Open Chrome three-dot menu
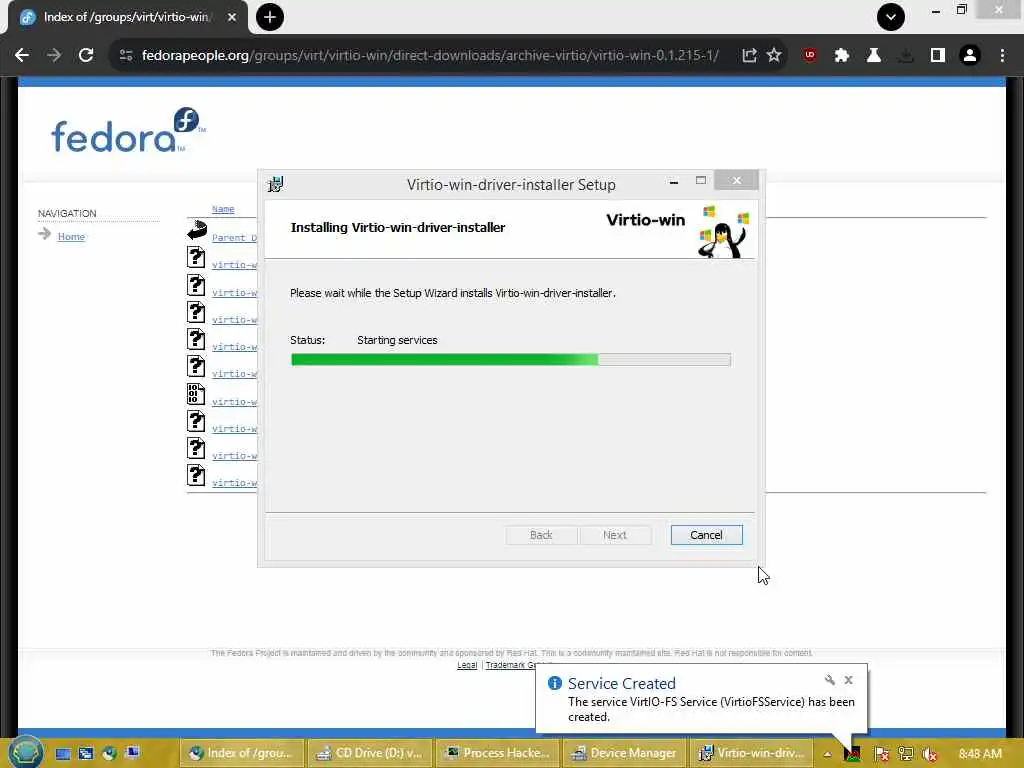The height and width of the screenshot is (768, 1024). (x=1002, y=56)
